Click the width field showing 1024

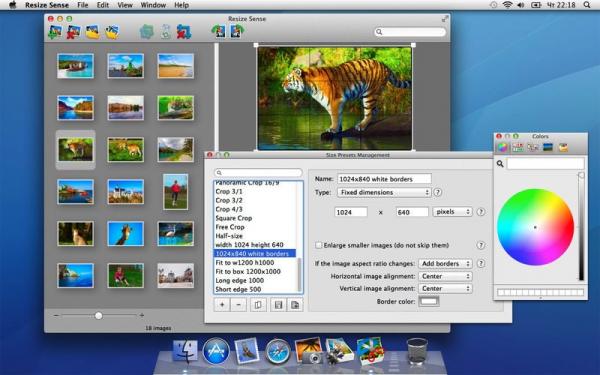pyautogui.click(x=351, y=212)
